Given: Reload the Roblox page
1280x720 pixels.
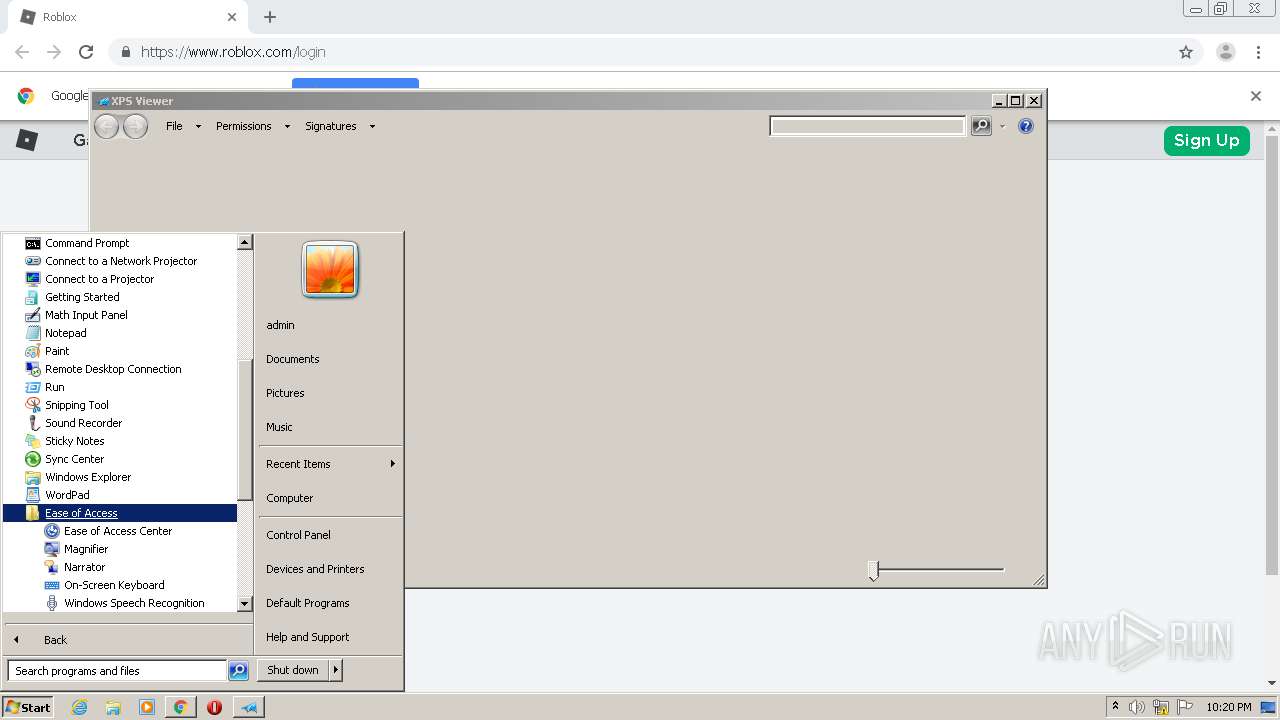Looking at the screenshot, I should (x=86, y=52).
